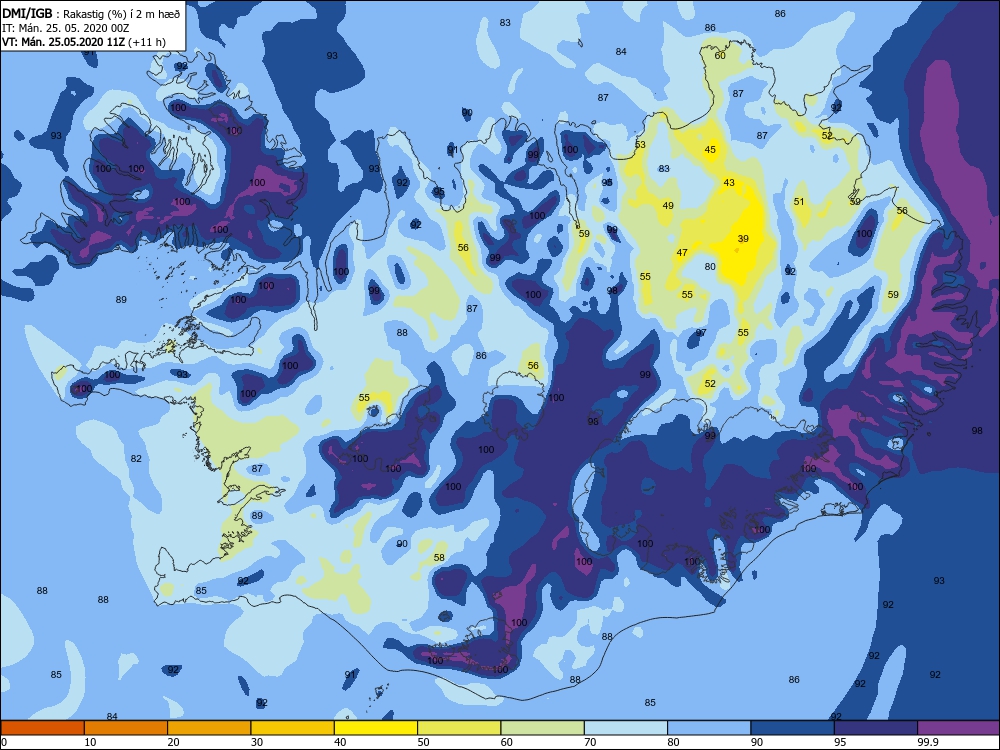This screenshot has width=1000, height=750.
Task: Click the minimum humidity value 39
Action: tap(743, 239)
